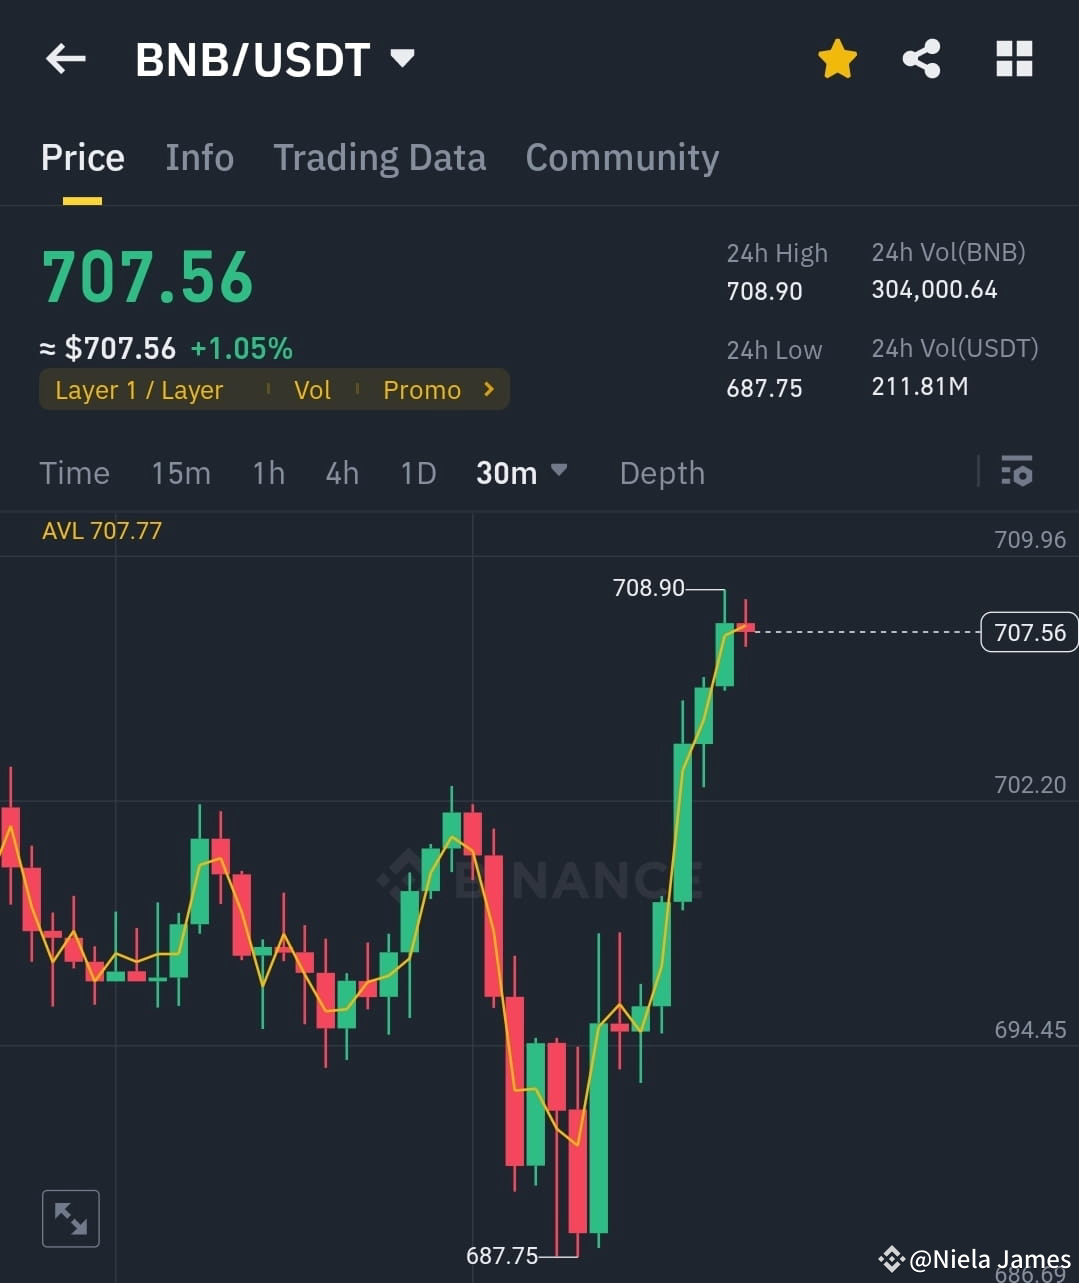Switch to the 1D timeframe
The width and height of the screenshot is (1079, 1283).
[418, 473]
